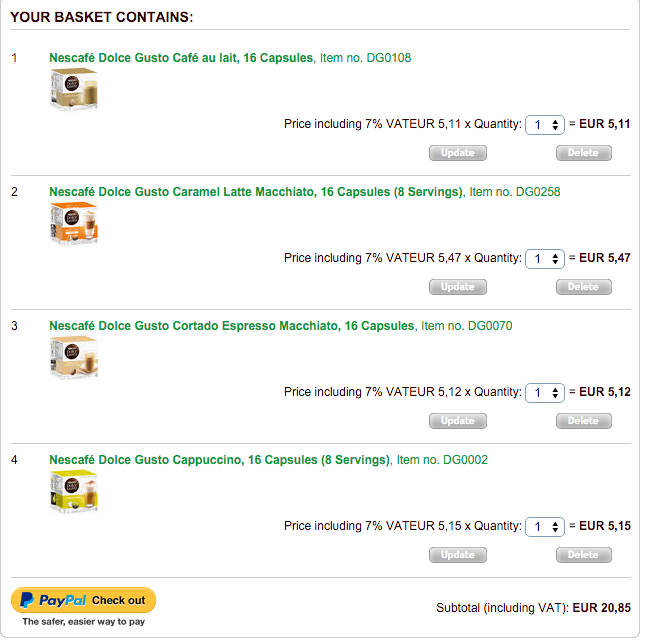Delete Café au lait from the basket

[583, 153]
